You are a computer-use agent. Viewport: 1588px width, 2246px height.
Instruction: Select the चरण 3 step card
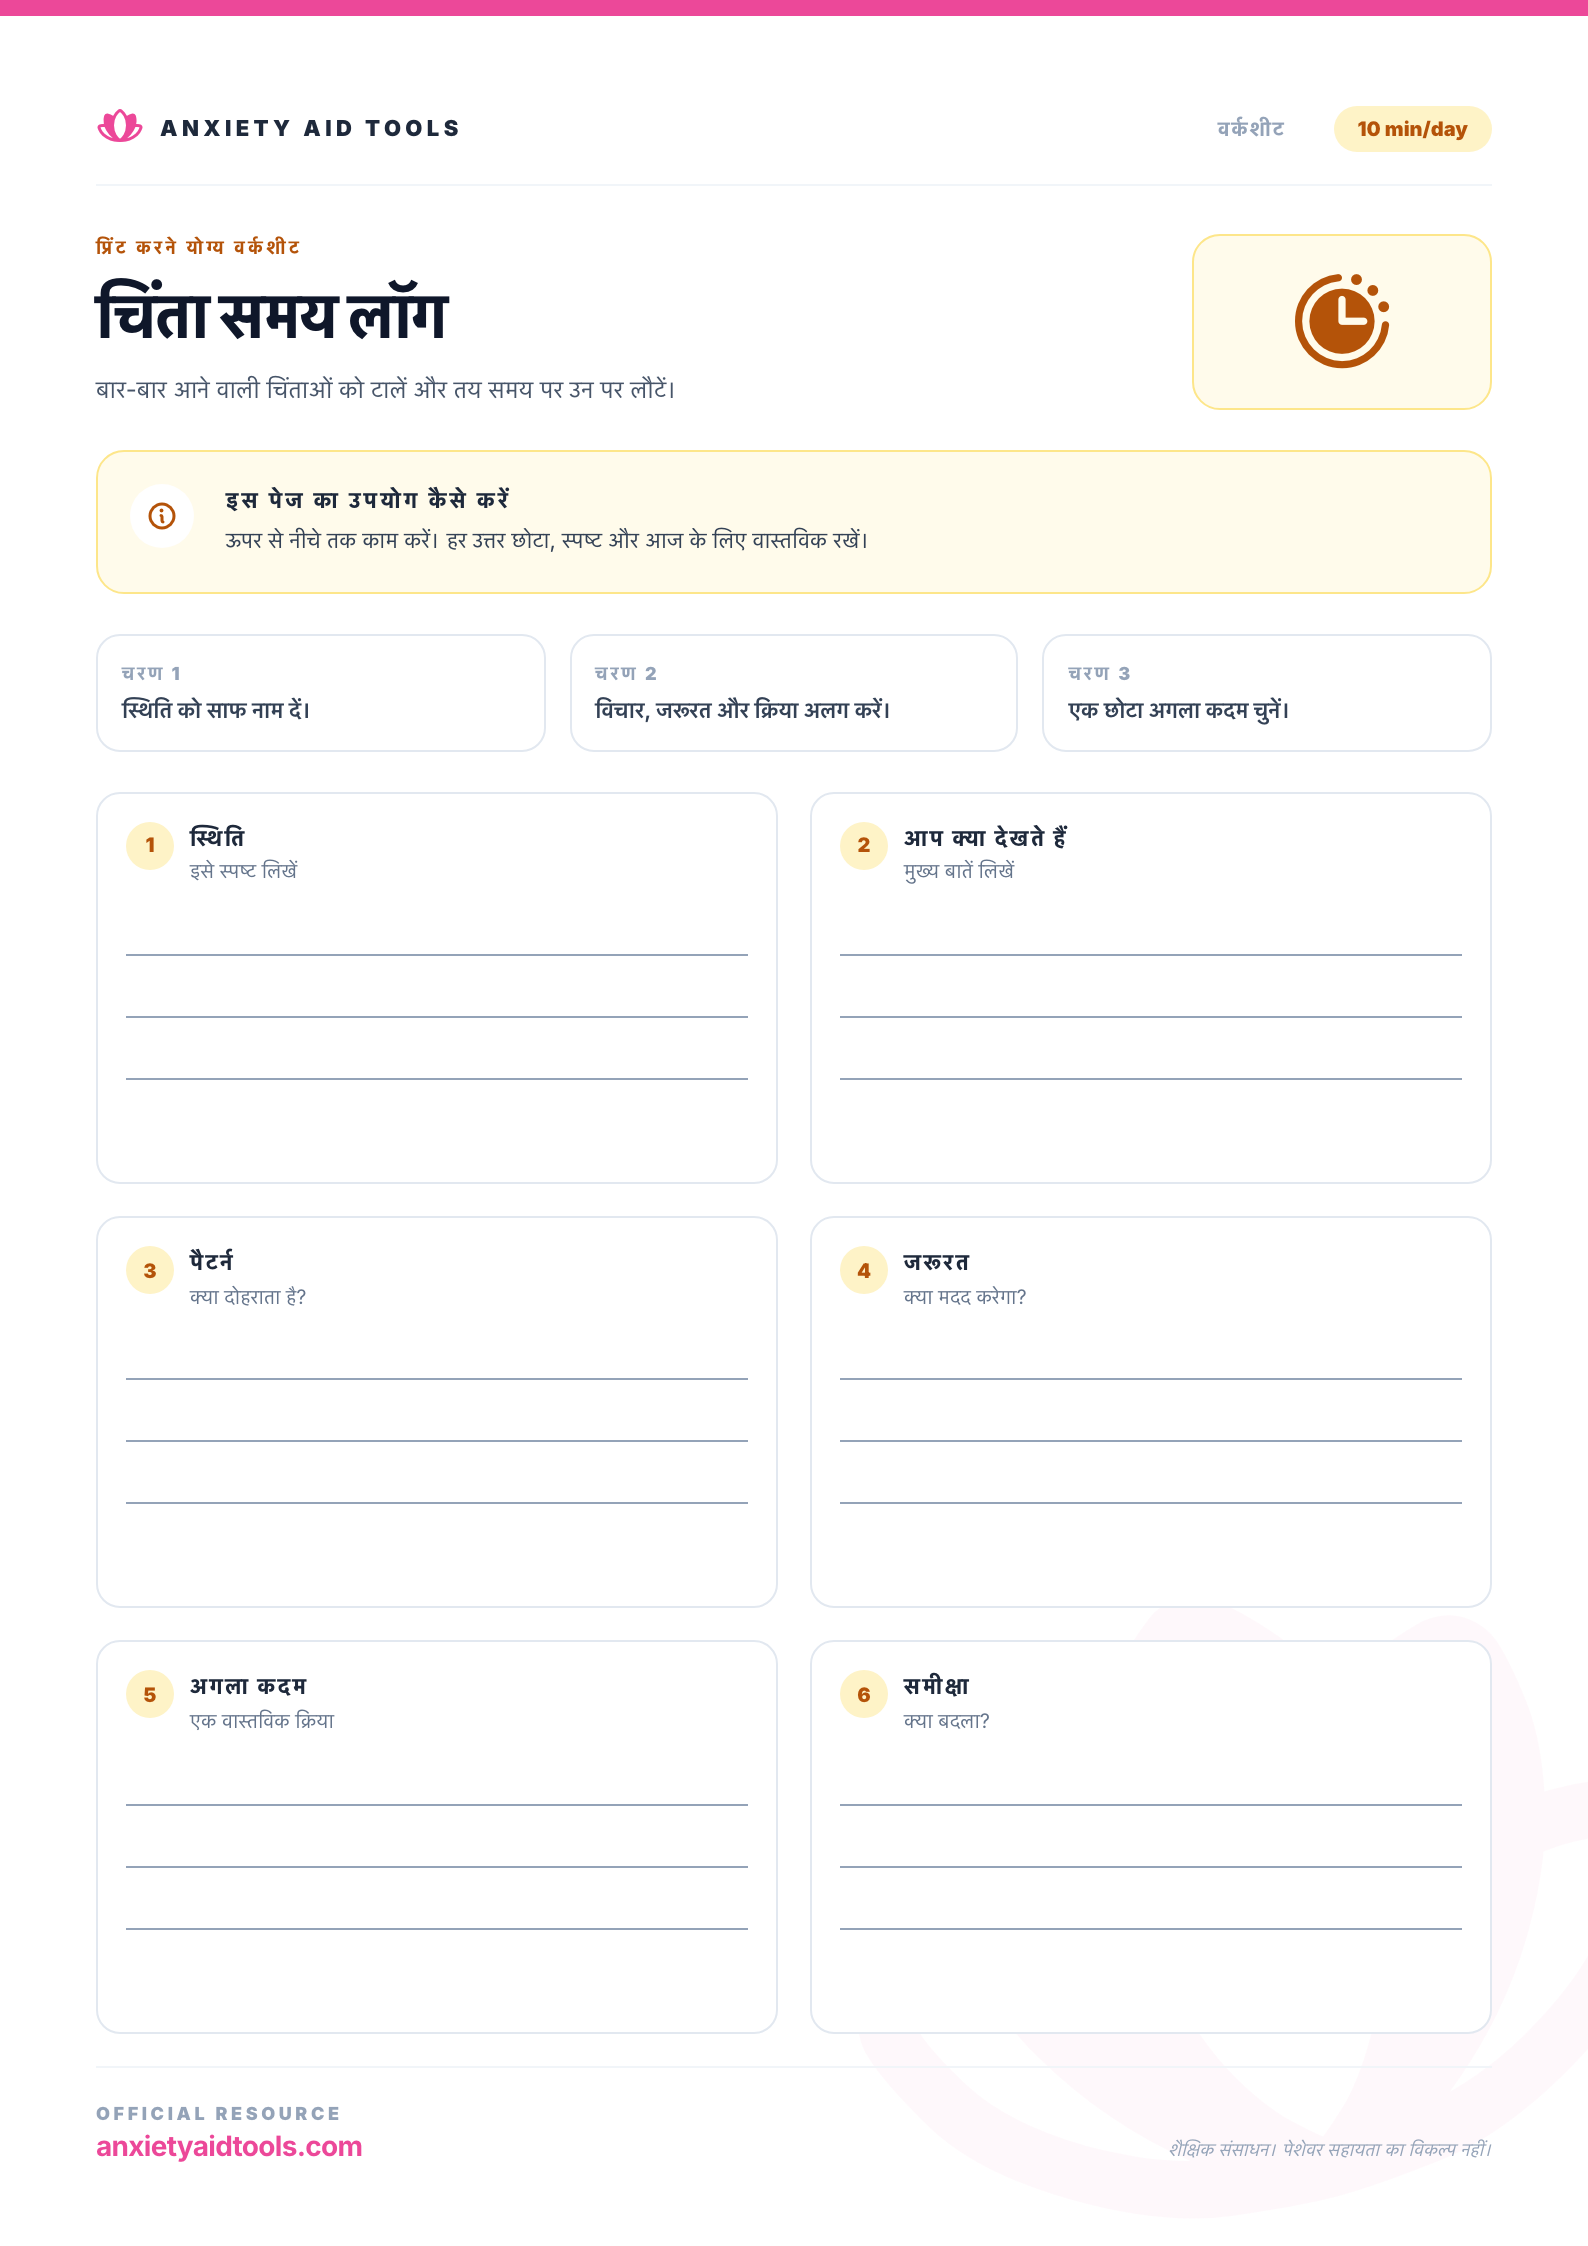[1267, 693]
